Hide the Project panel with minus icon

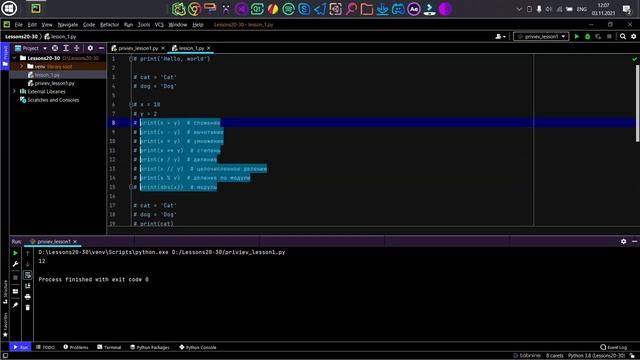pyautogui.click(x=101, y=48)
